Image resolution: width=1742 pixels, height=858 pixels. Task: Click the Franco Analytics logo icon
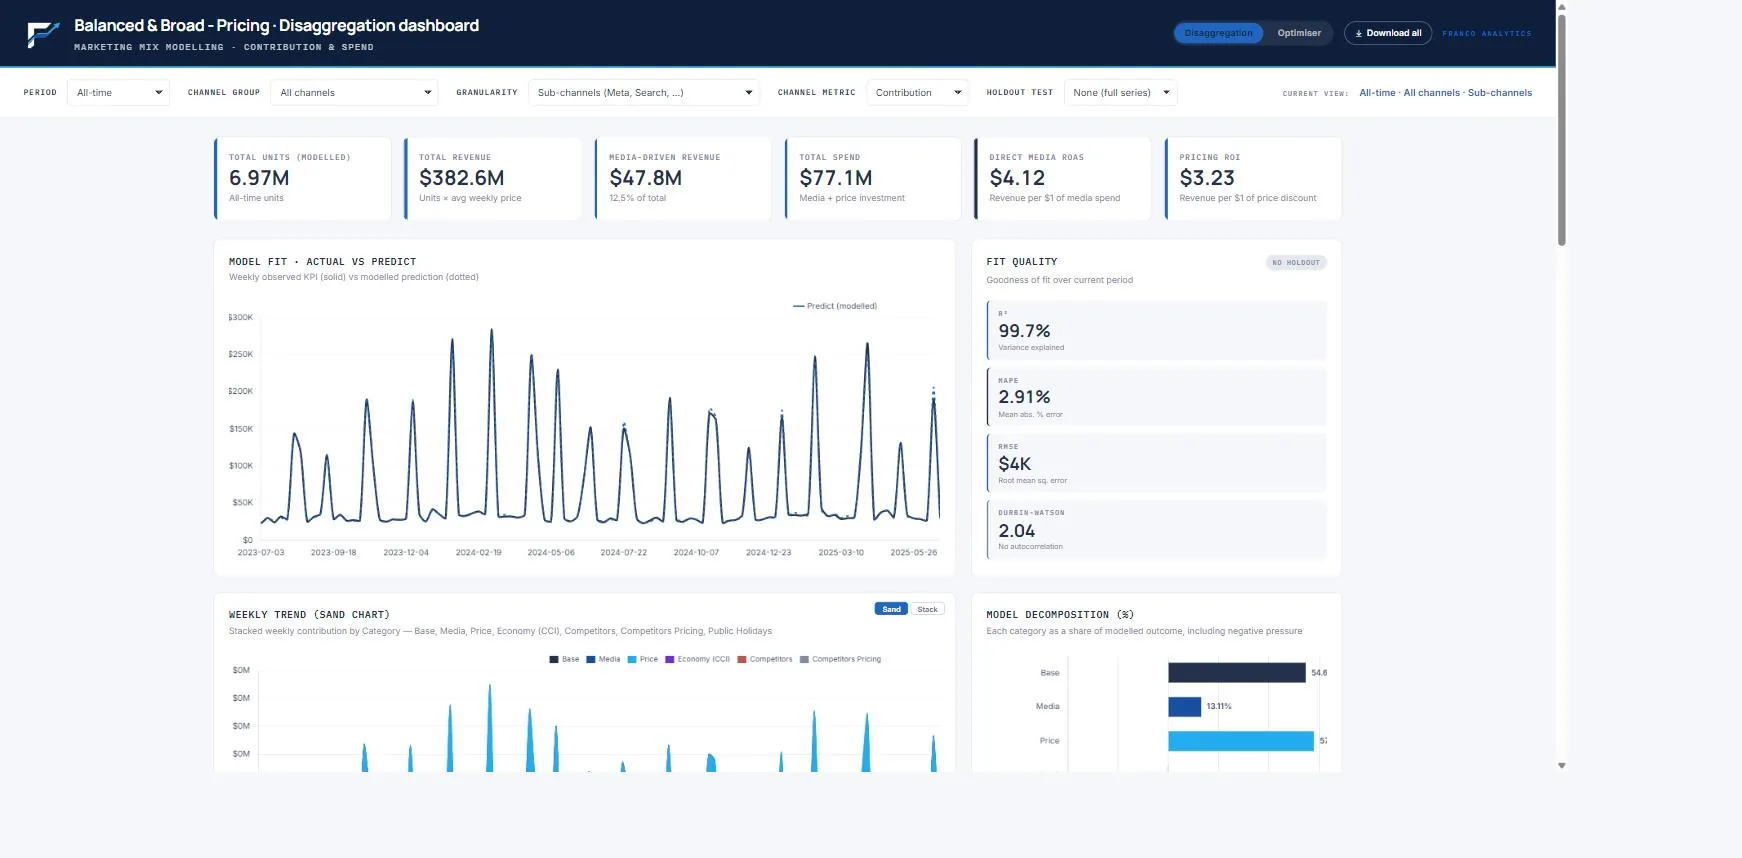click(42, 35)
